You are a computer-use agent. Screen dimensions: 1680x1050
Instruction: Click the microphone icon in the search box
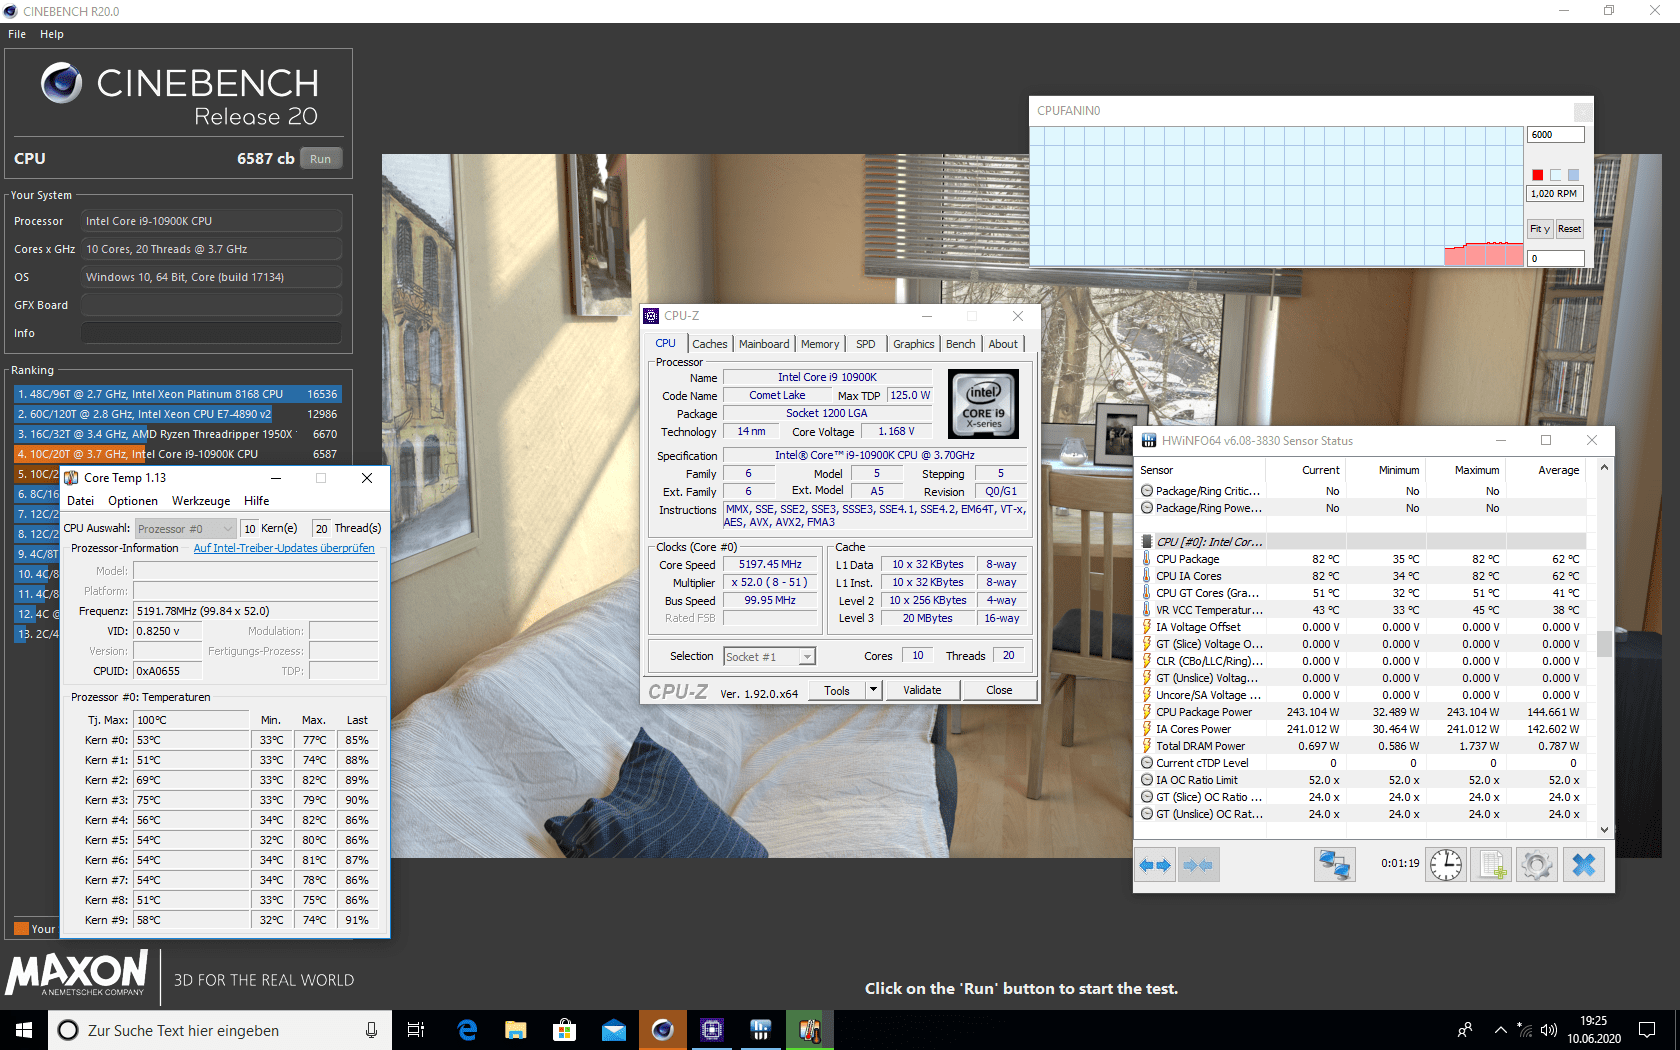click(371, 1030)
